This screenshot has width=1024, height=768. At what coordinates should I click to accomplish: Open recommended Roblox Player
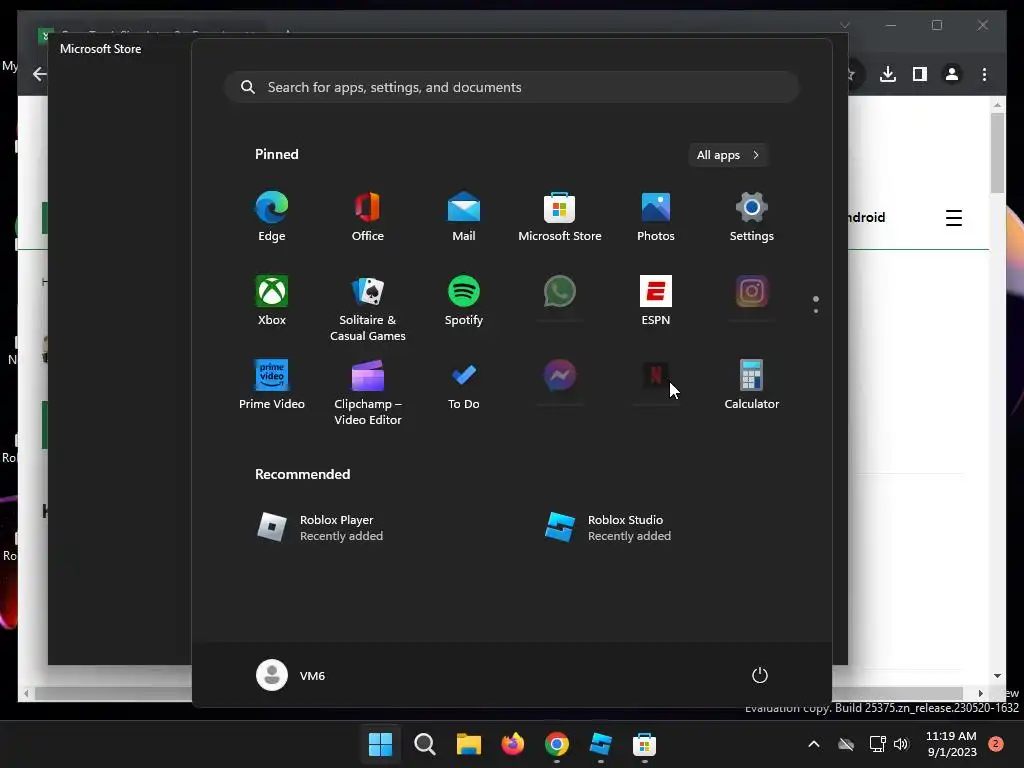tap(320, 528)
